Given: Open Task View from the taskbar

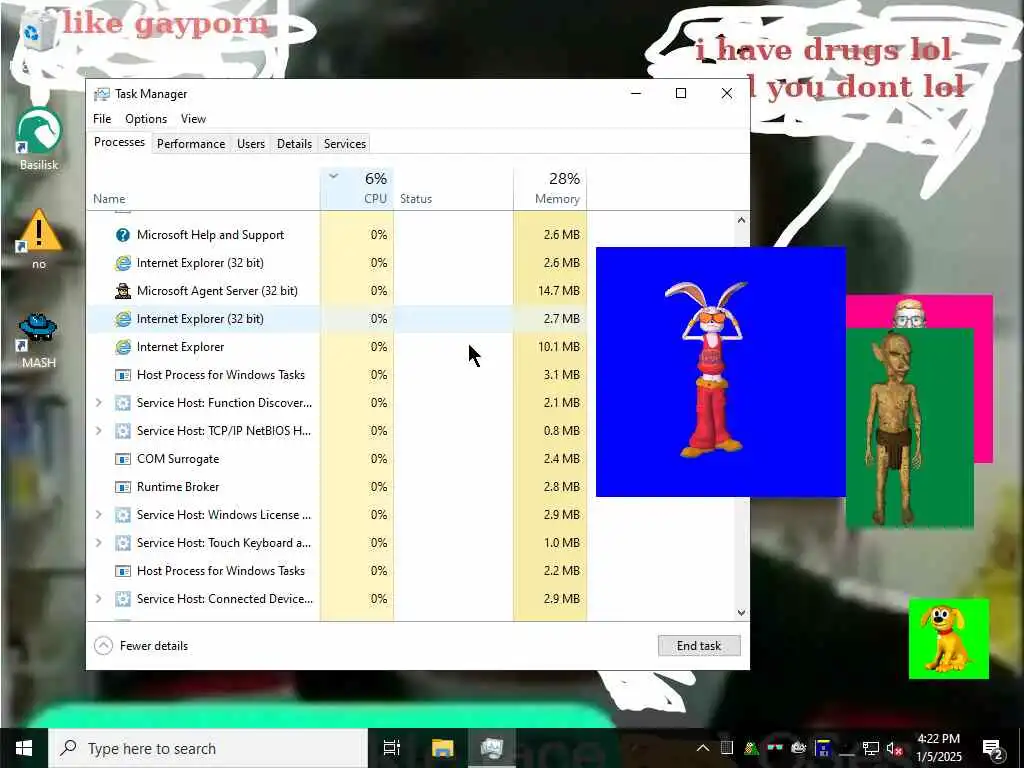Looking at the screenshot, I should pyautogui.click(x=391, y=748).
